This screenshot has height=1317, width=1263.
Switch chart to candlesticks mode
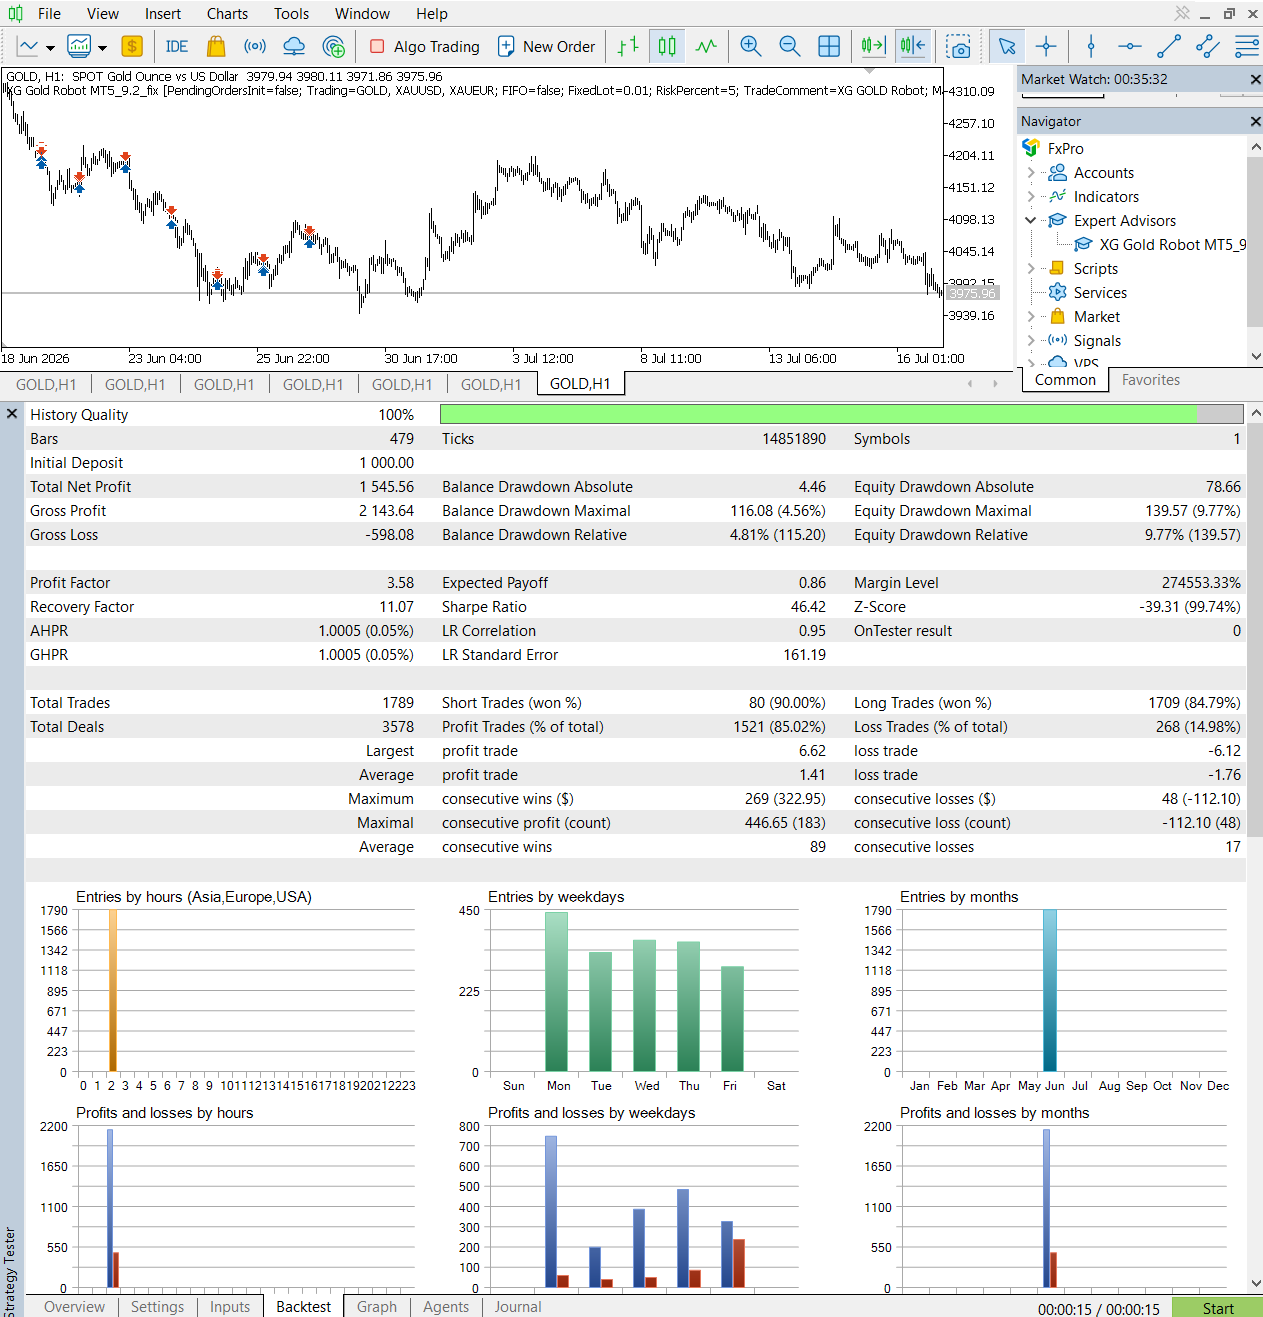[x=667, y=46]
